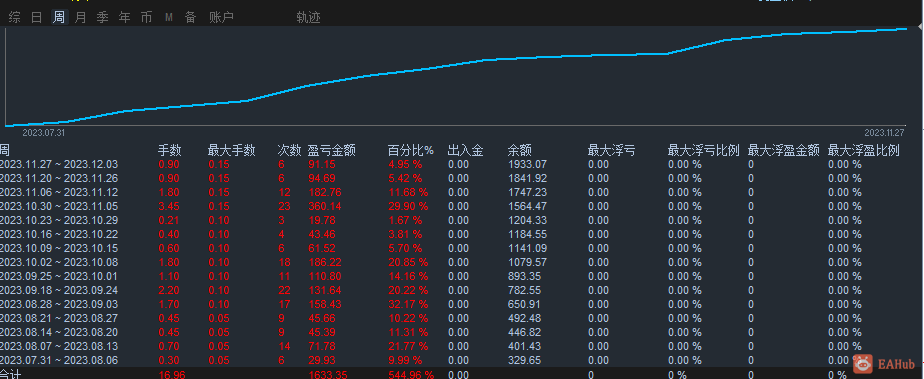Screen dimensions: 924x379
Task: Click lots value 3.45
Action: 169,206
